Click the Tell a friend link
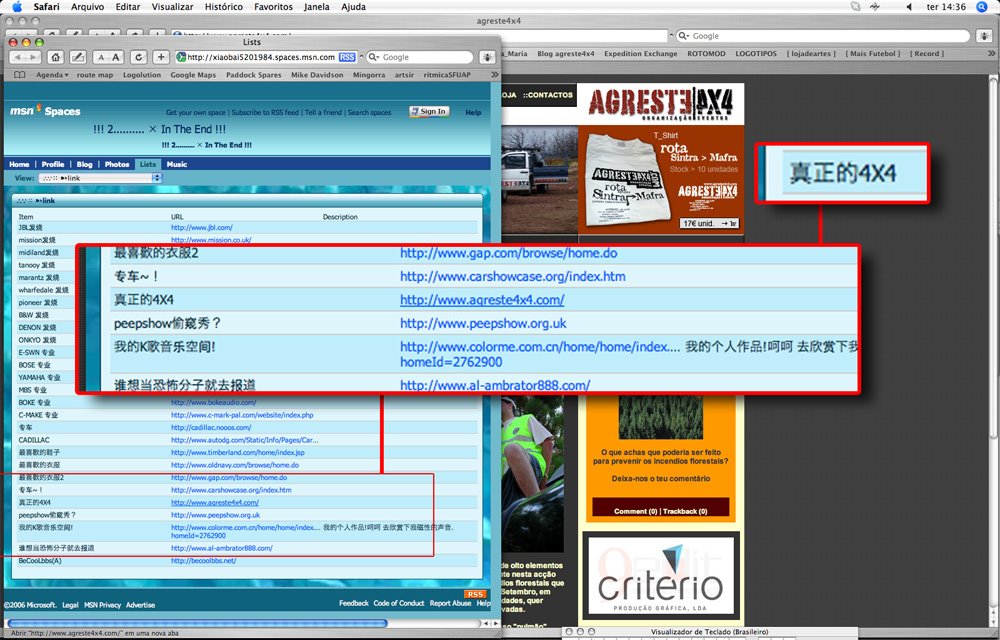Viewport: 1000px width, 640px height. click(x=323, y=112)
